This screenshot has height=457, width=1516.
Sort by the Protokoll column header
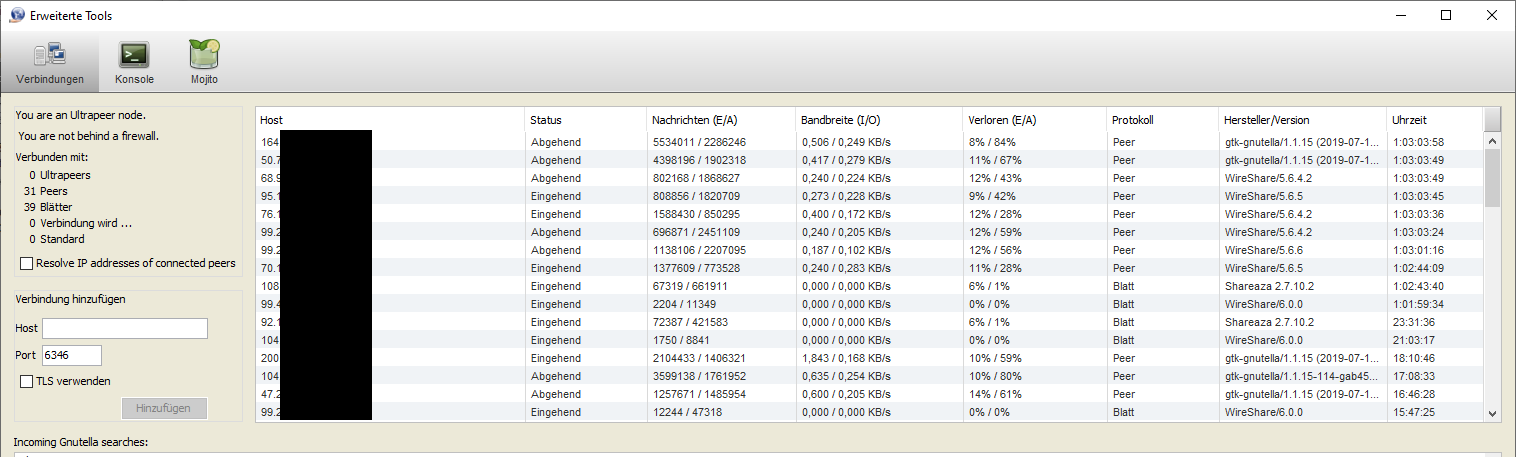pyautogui.click(x=1163, y=120)
